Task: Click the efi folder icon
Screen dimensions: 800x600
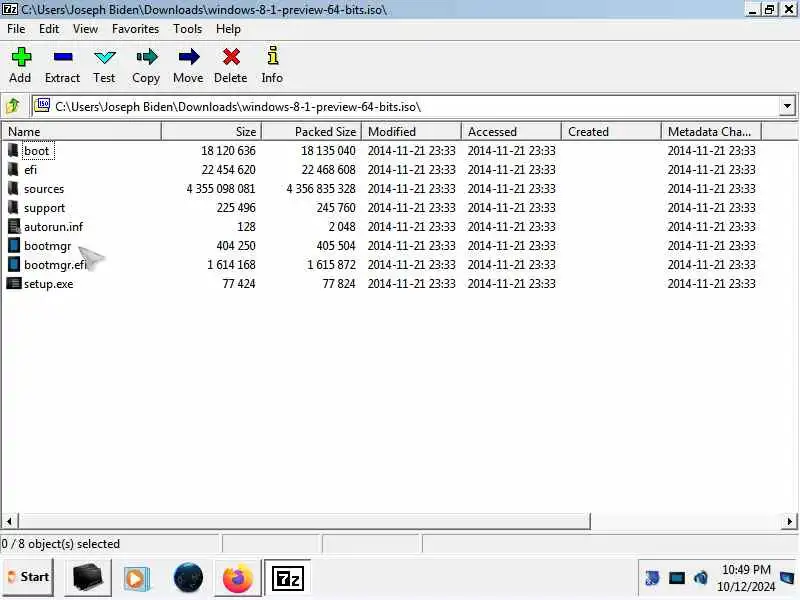Action: pos(13,169)
